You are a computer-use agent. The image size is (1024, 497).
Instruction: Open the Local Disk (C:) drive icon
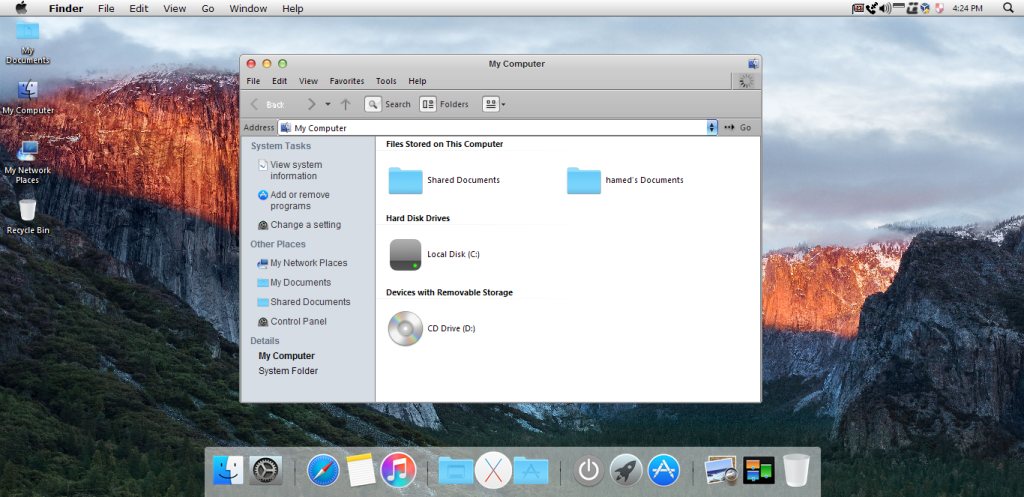point(405,254)
